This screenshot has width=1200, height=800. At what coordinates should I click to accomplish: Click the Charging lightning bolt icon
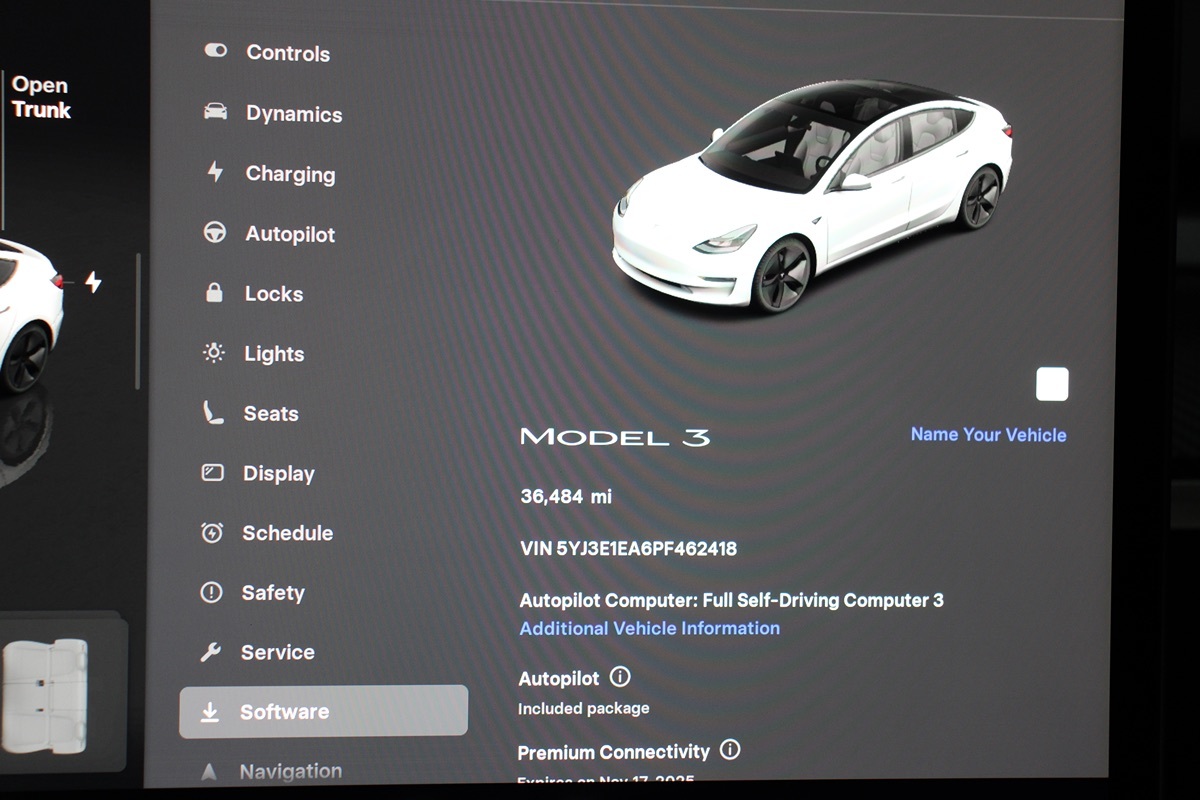coord(215,172)
